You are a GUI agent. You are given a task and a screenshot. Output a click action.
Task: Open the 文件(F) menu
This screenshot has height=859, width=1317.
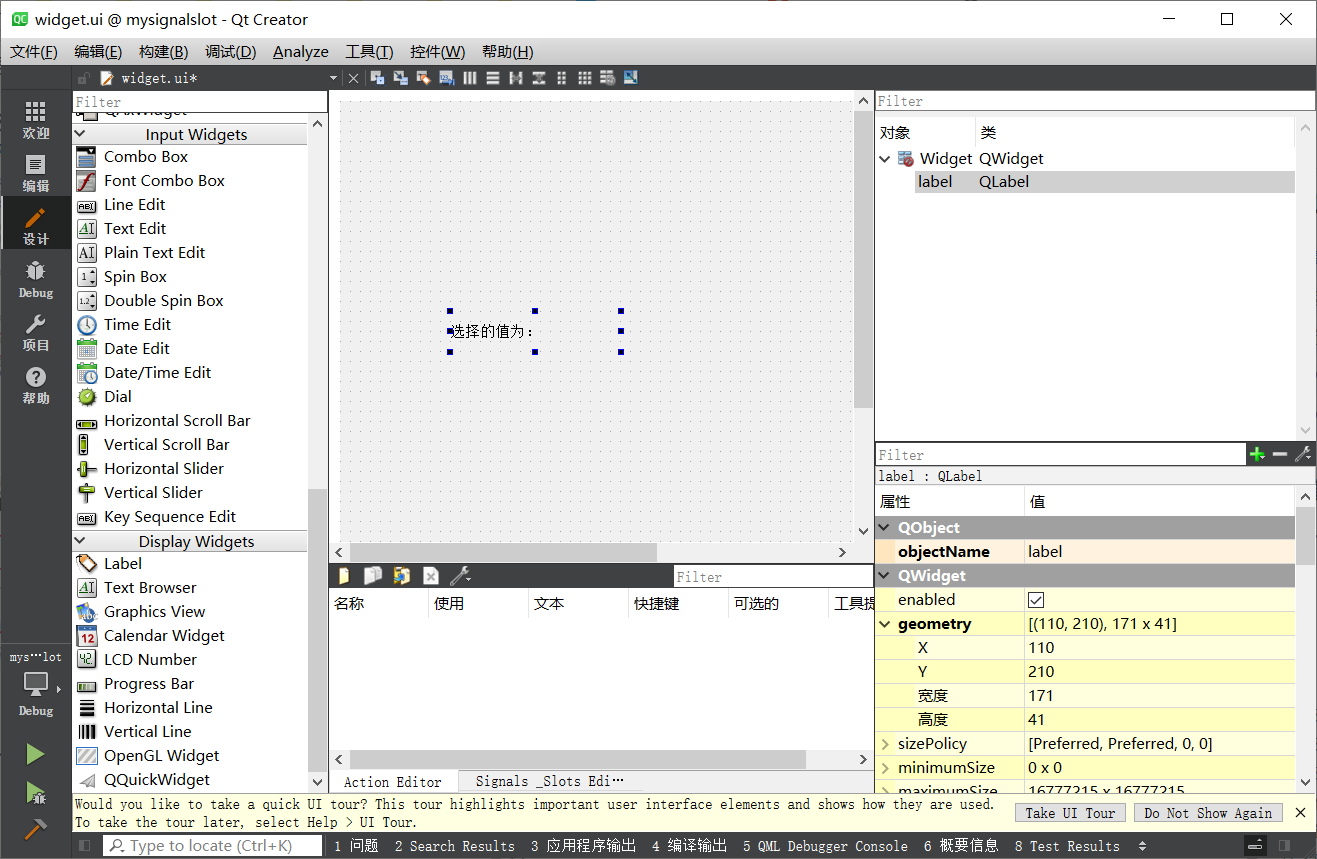[x=34, y=52]
